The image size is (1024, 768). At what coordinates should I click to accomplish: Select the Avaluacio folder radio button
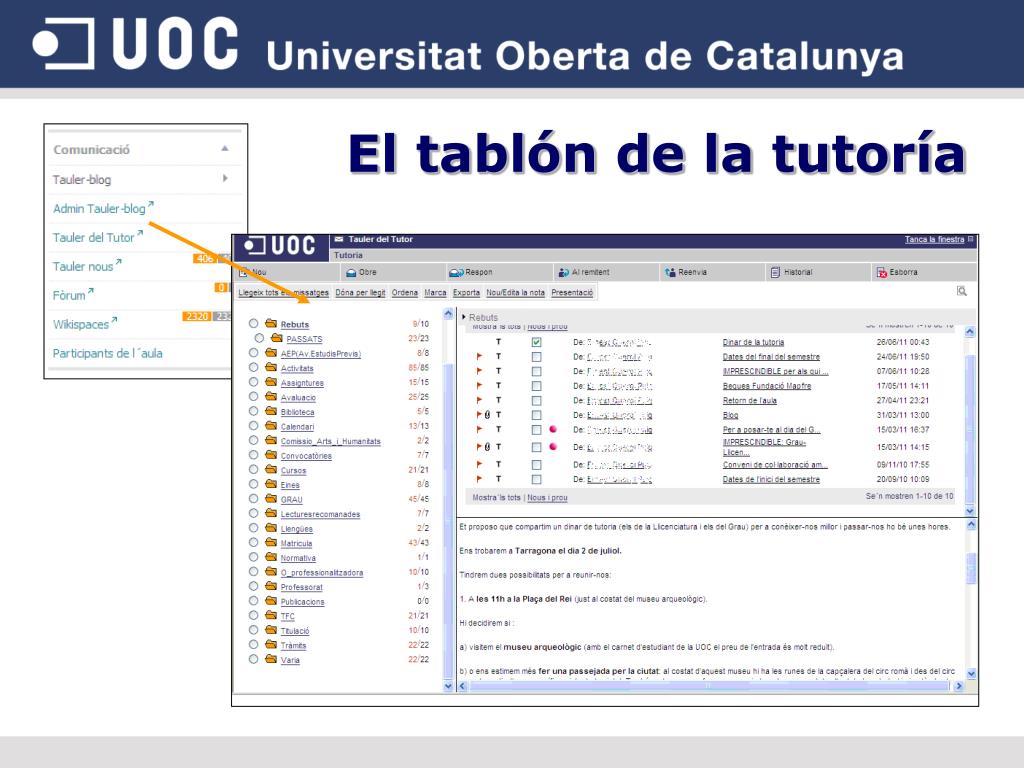253,396
